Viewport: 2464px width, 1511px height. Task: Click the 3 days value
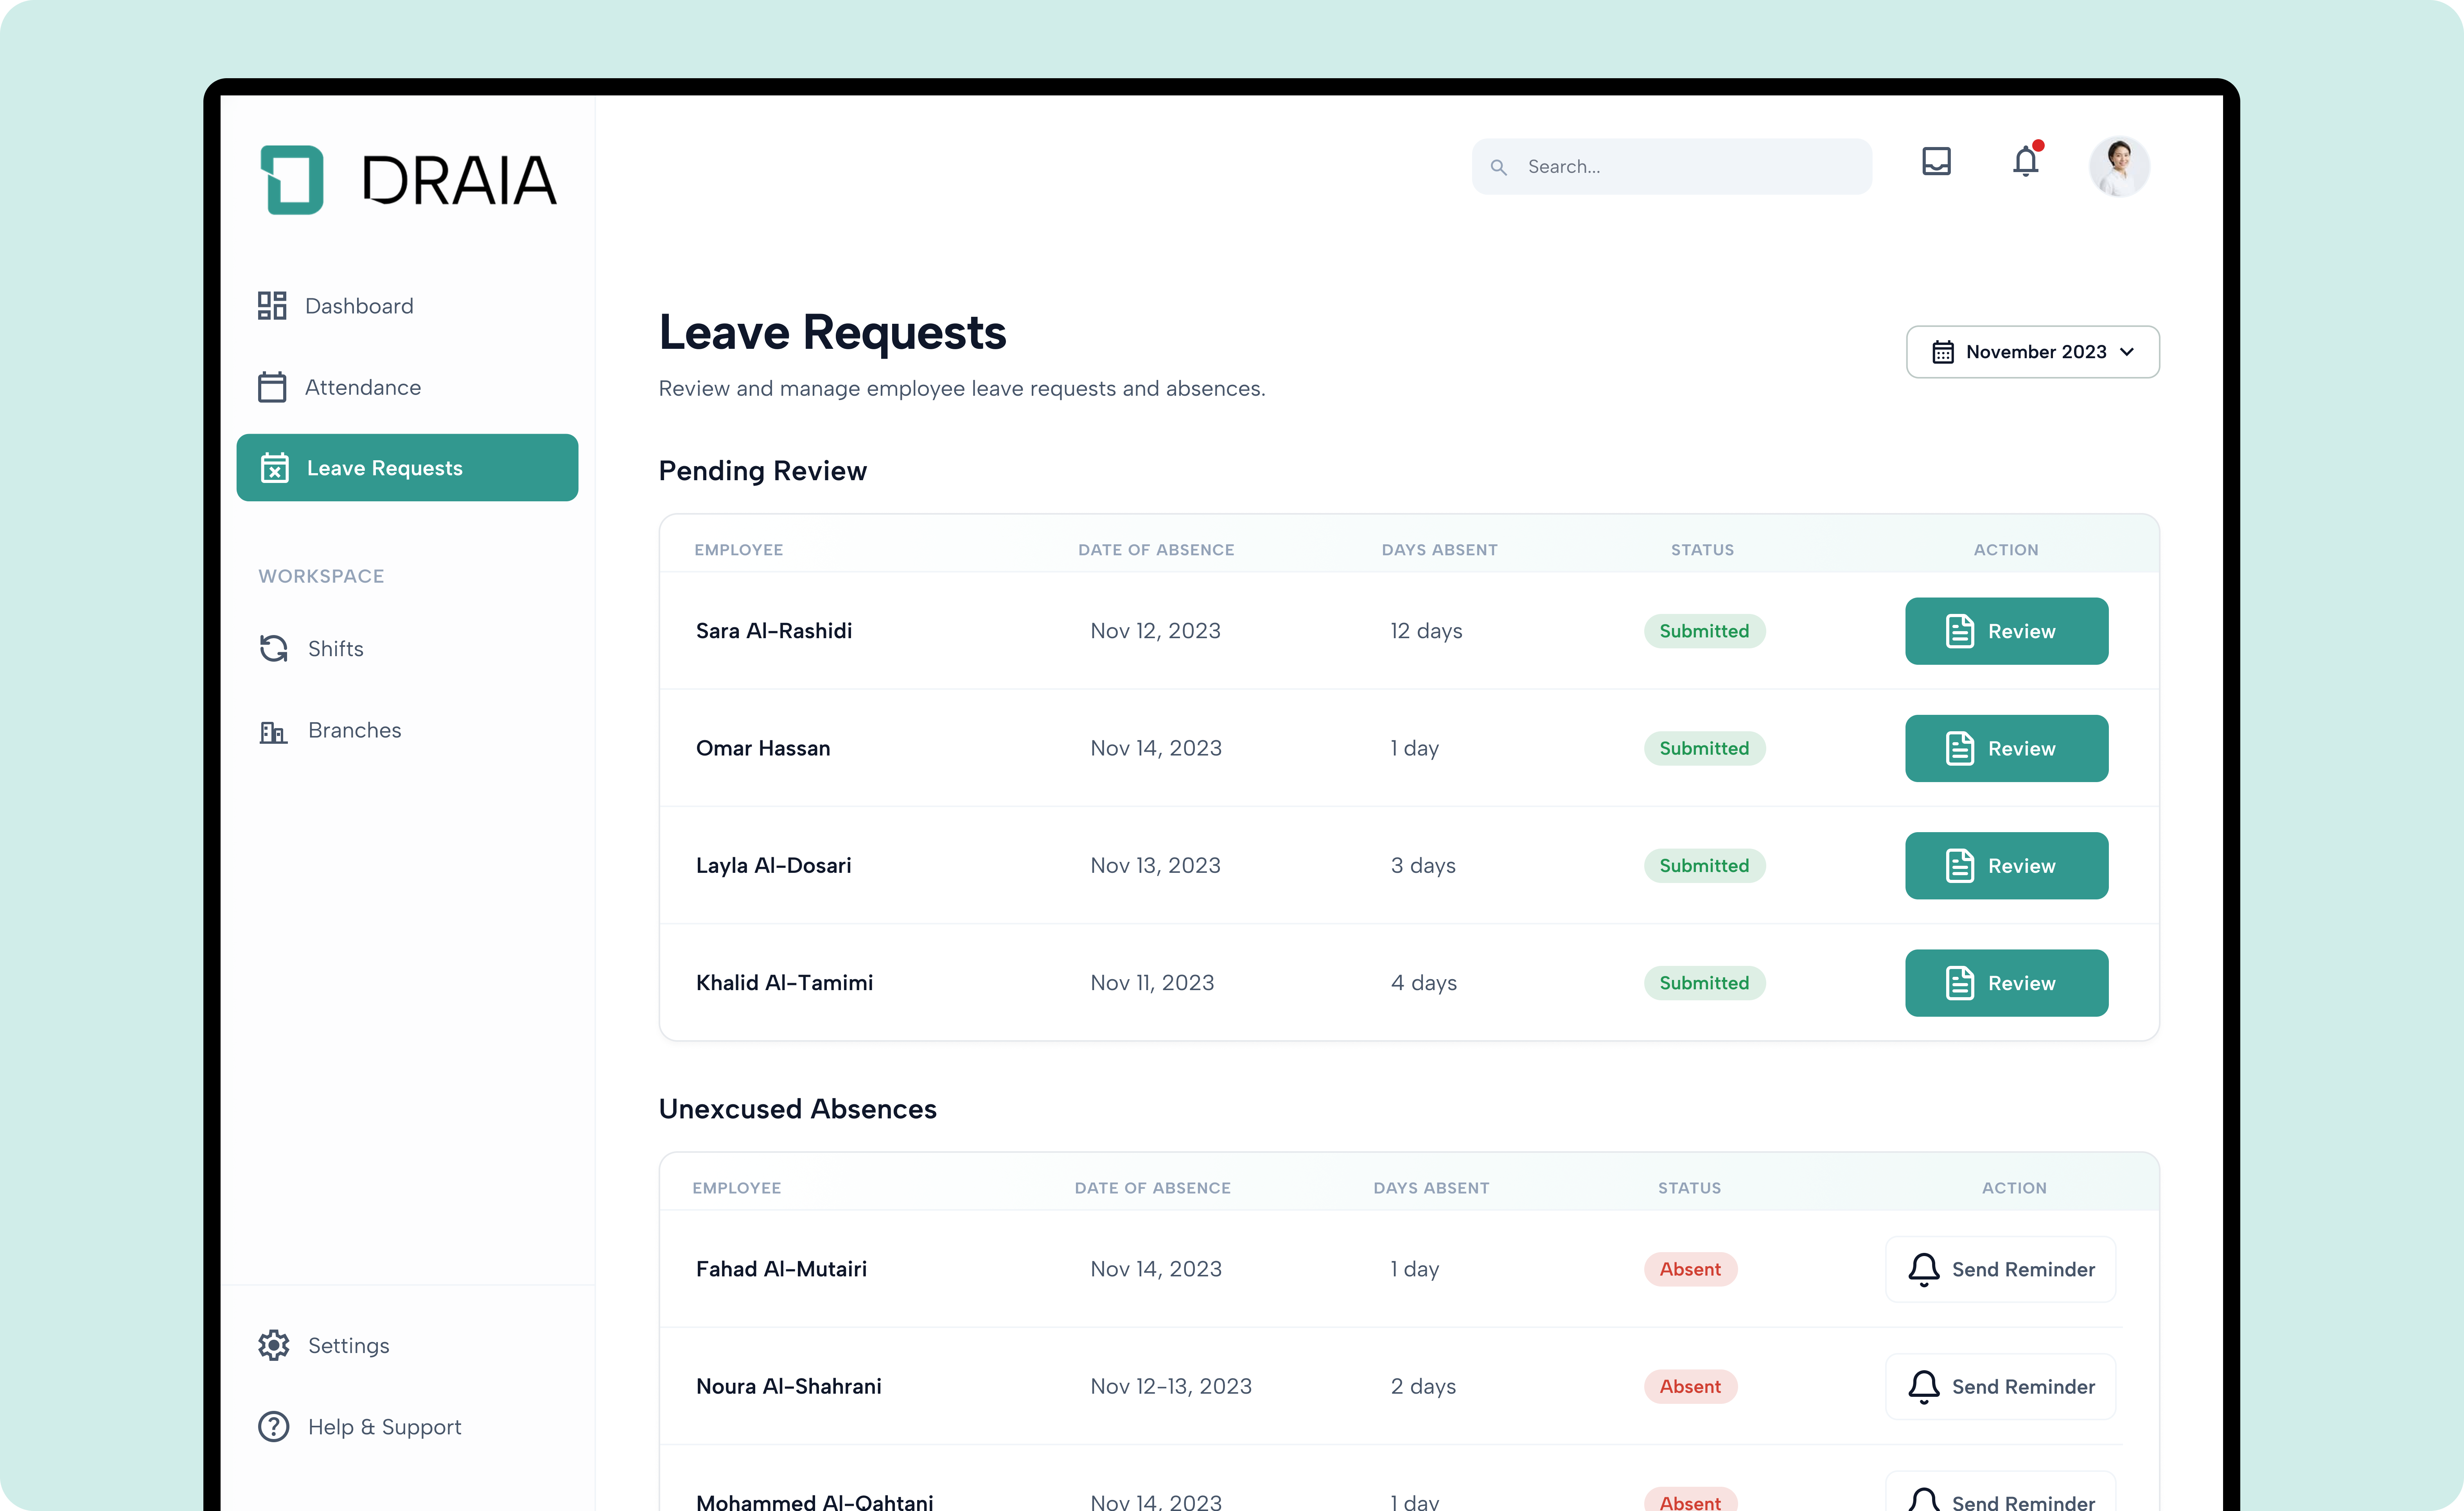point(1423,866)
